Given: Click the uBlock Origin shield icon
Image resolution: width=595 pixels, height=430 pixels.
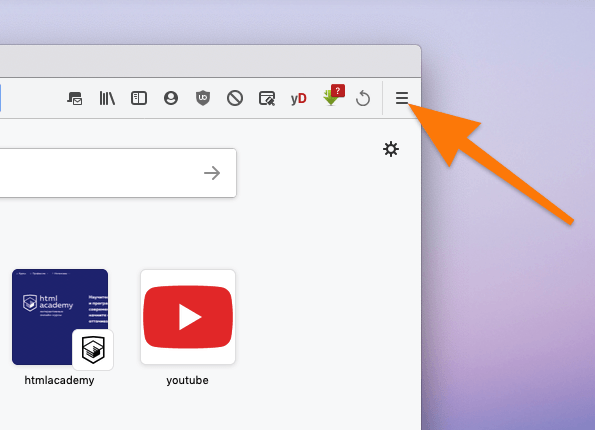Looking at the screenshot, I should [x=203, y=98].
